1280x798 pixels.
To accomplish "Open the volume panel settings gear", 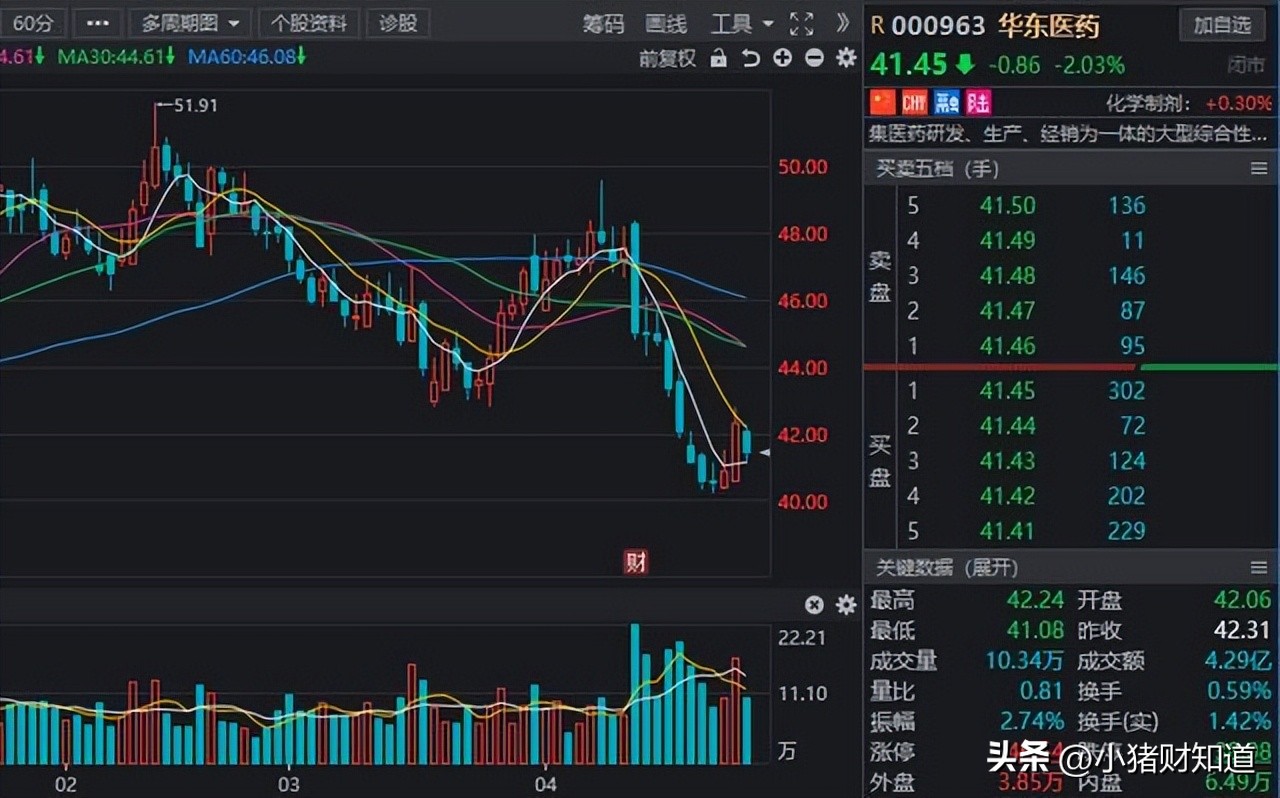I will click(845, 605).
